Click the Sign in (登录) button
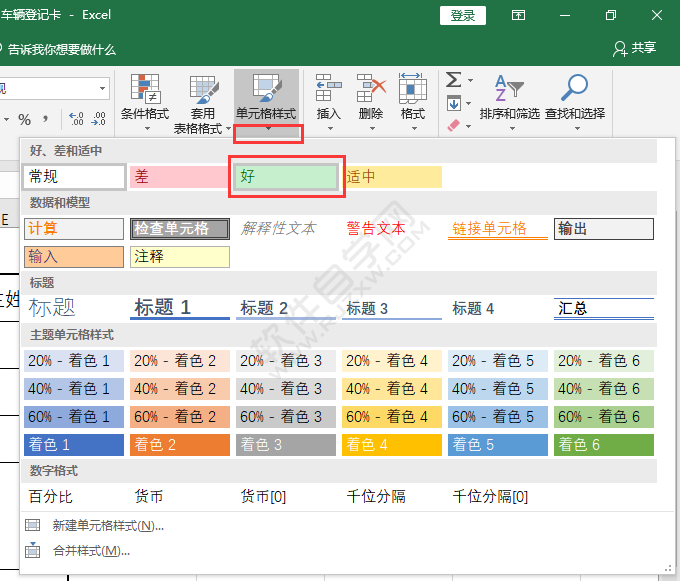 tap(462, 16)
